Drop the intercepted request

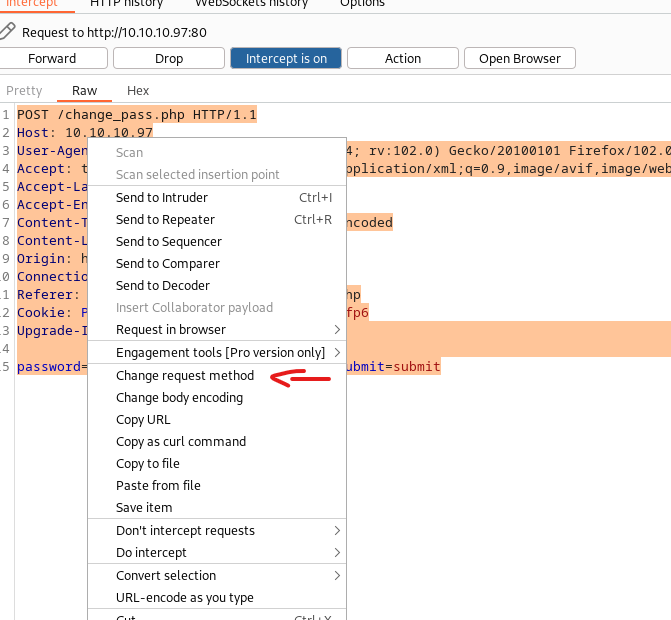tap(169, 58)
